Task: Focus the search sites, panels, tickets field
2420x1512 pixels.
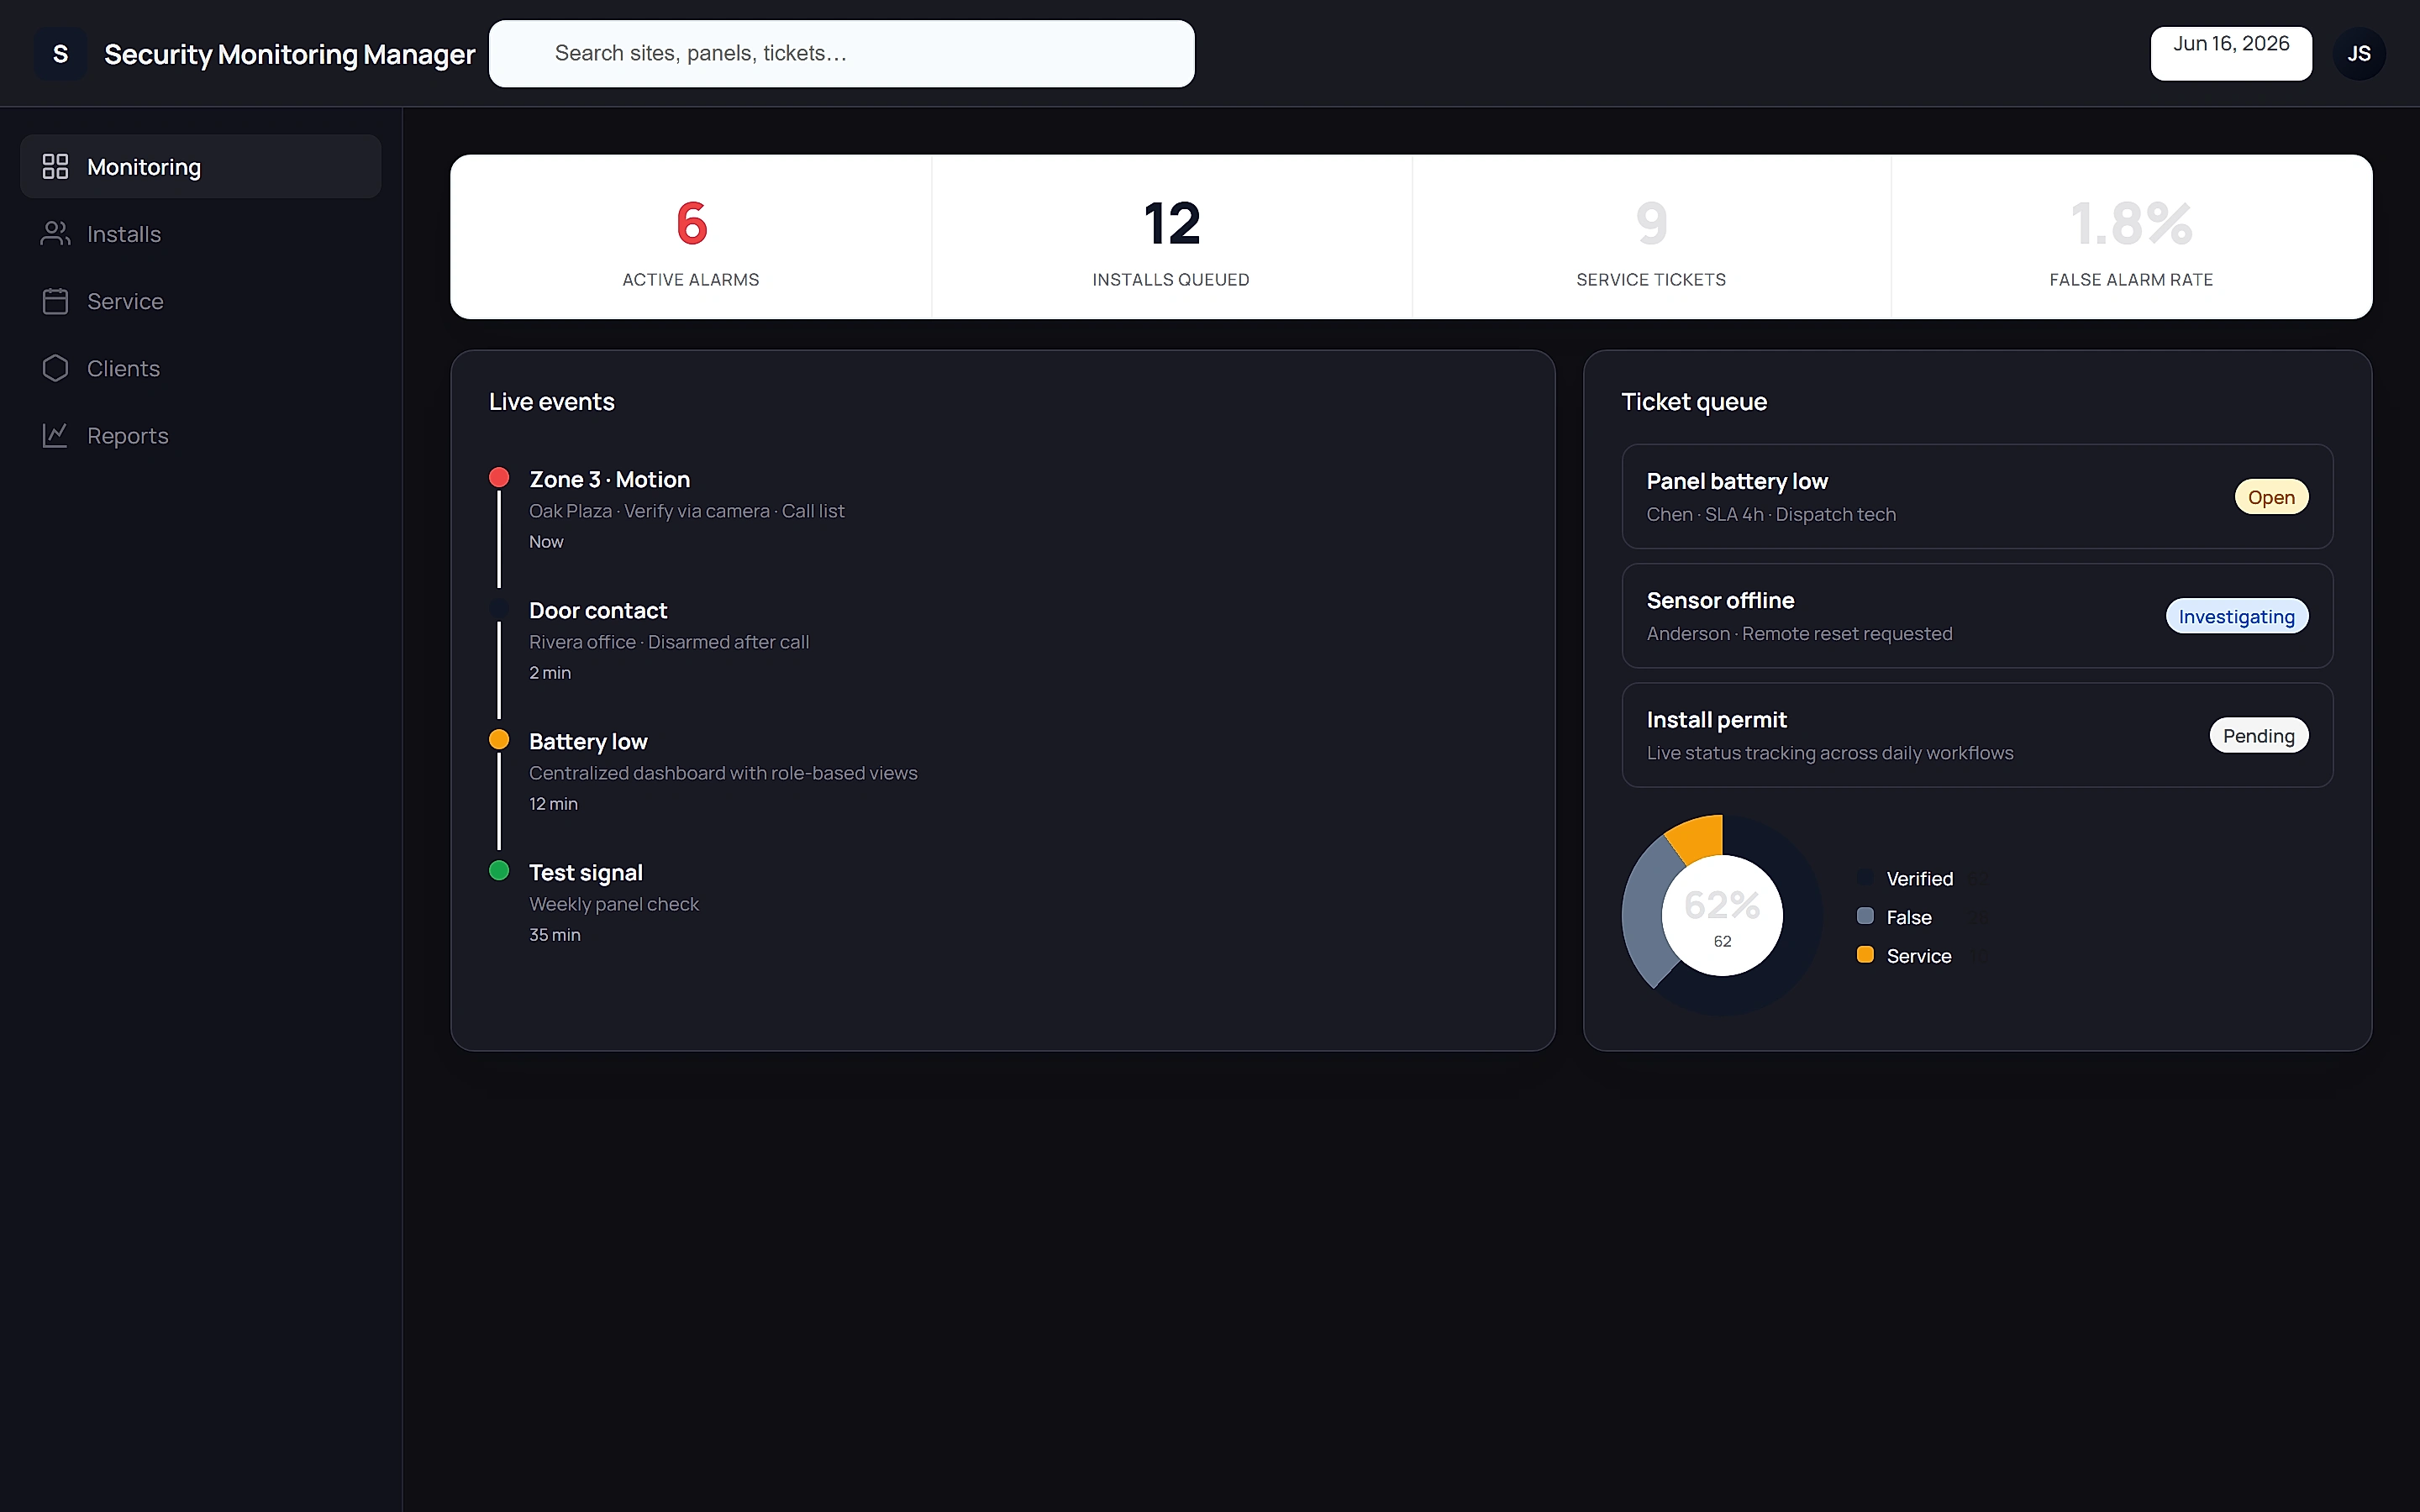Action: [x=841, y=54]
